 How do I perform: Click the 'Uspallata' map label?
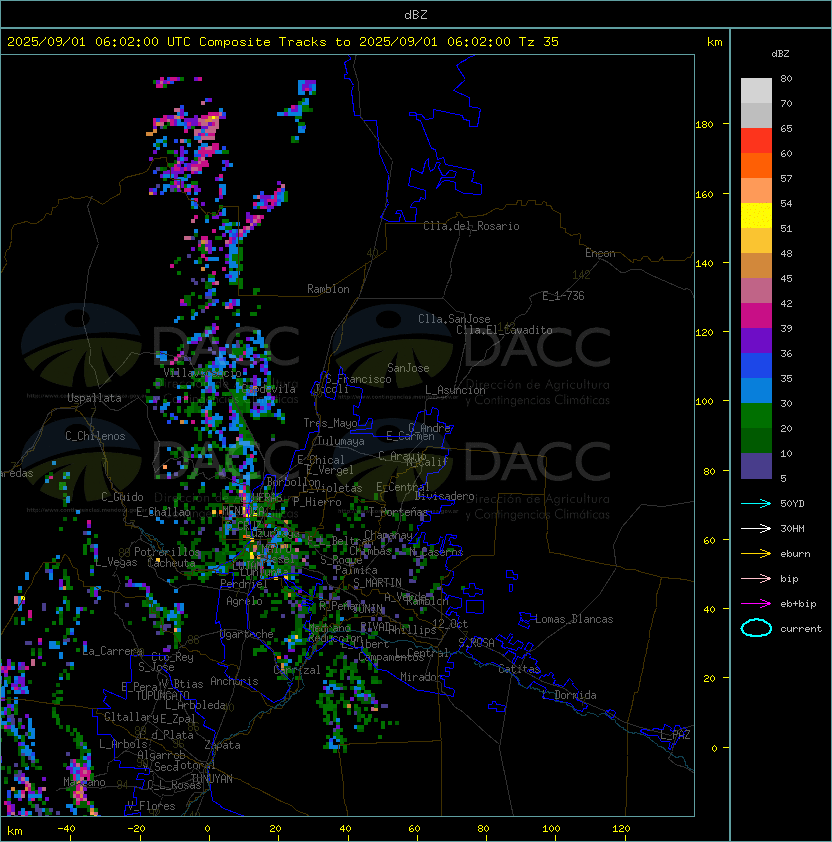(x=95, y=398)
